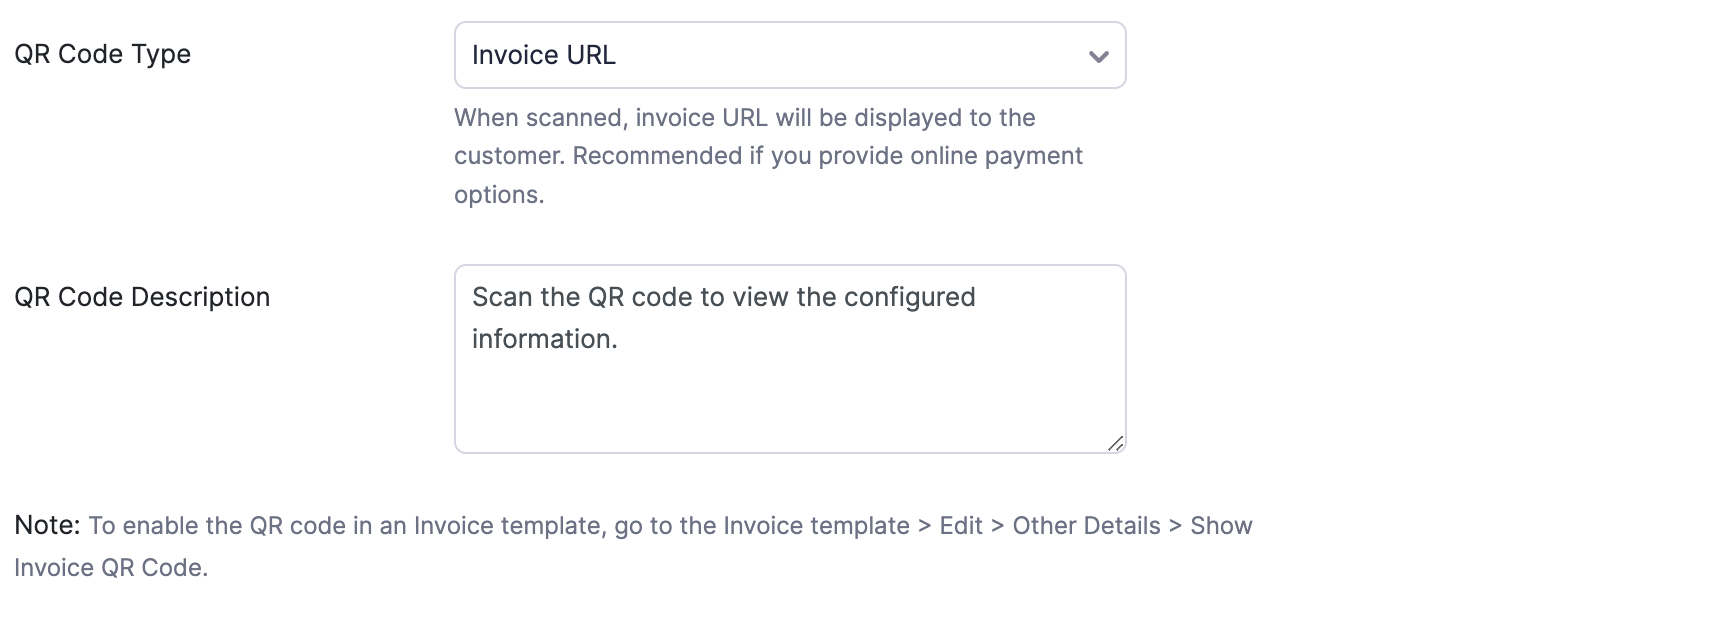Click the word 'customer' in the description hint
The height and width of the screenshot is (622, 1720).
click(508, 156)
